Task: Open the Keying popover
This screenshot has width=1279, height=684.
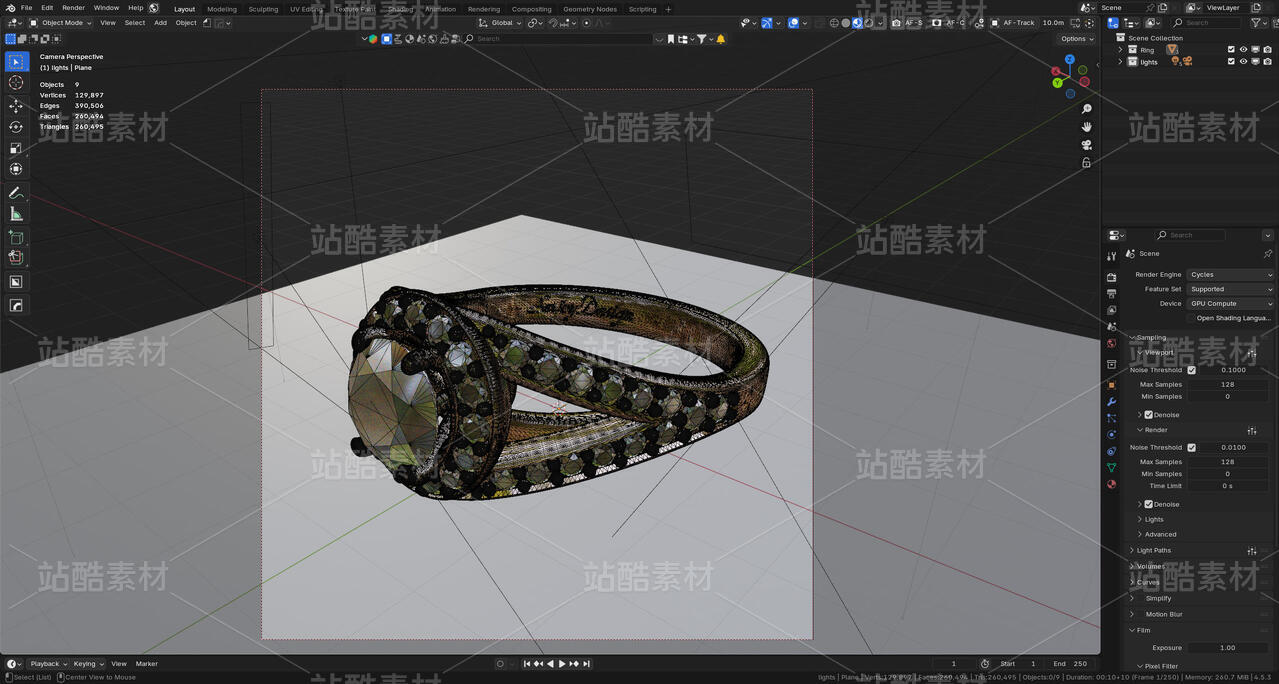Action: pos(88,664)
